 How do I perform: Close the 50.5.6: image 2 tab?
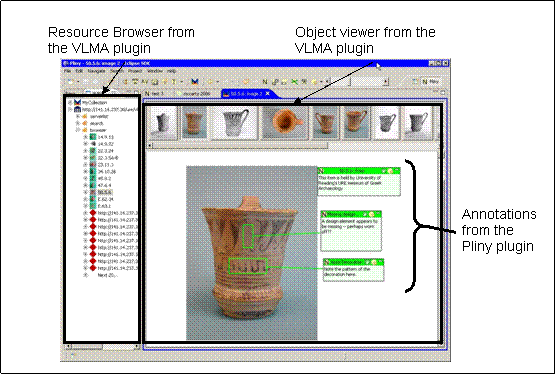[268, 94]
